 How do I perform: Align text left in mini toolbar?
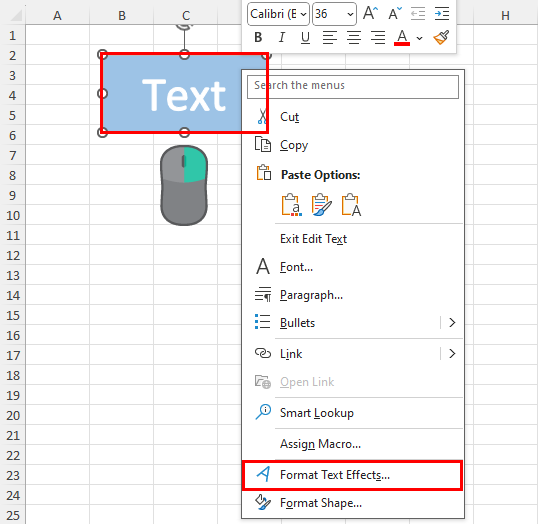[x=330, y=37]
